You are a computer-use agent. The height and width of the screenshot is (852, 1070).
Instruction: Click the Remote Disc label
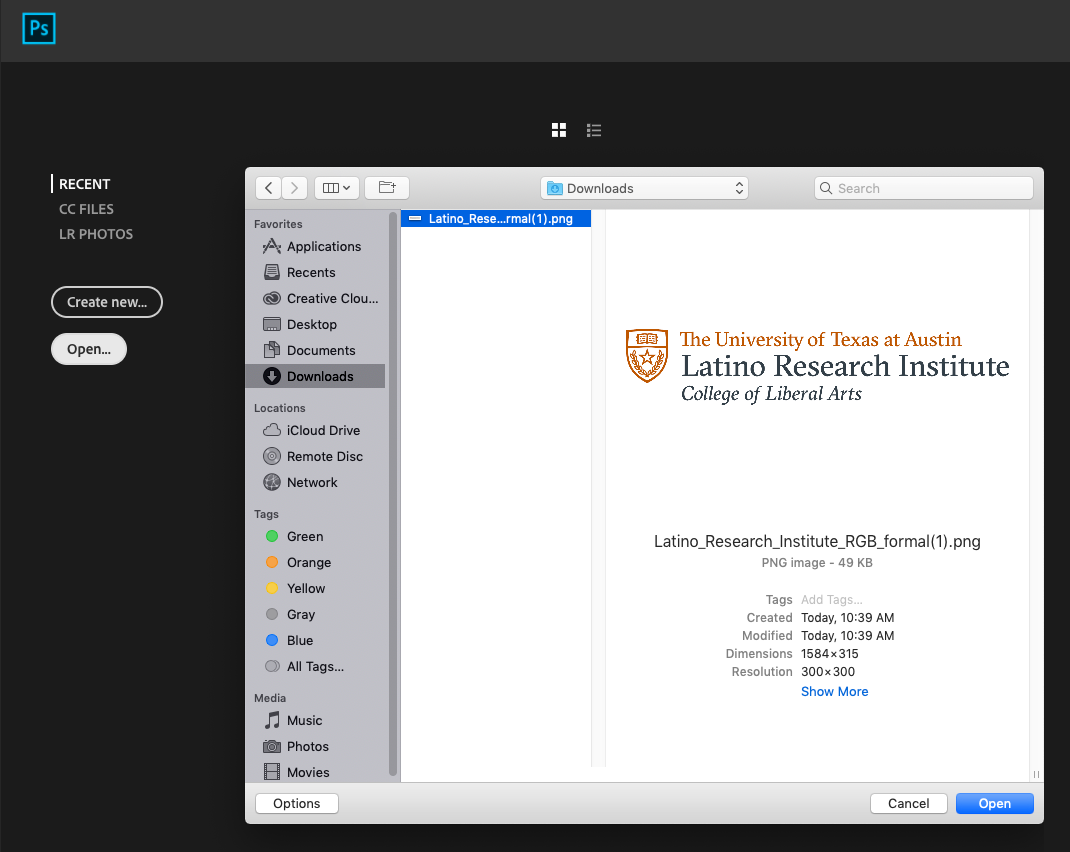tap(325, 456)
